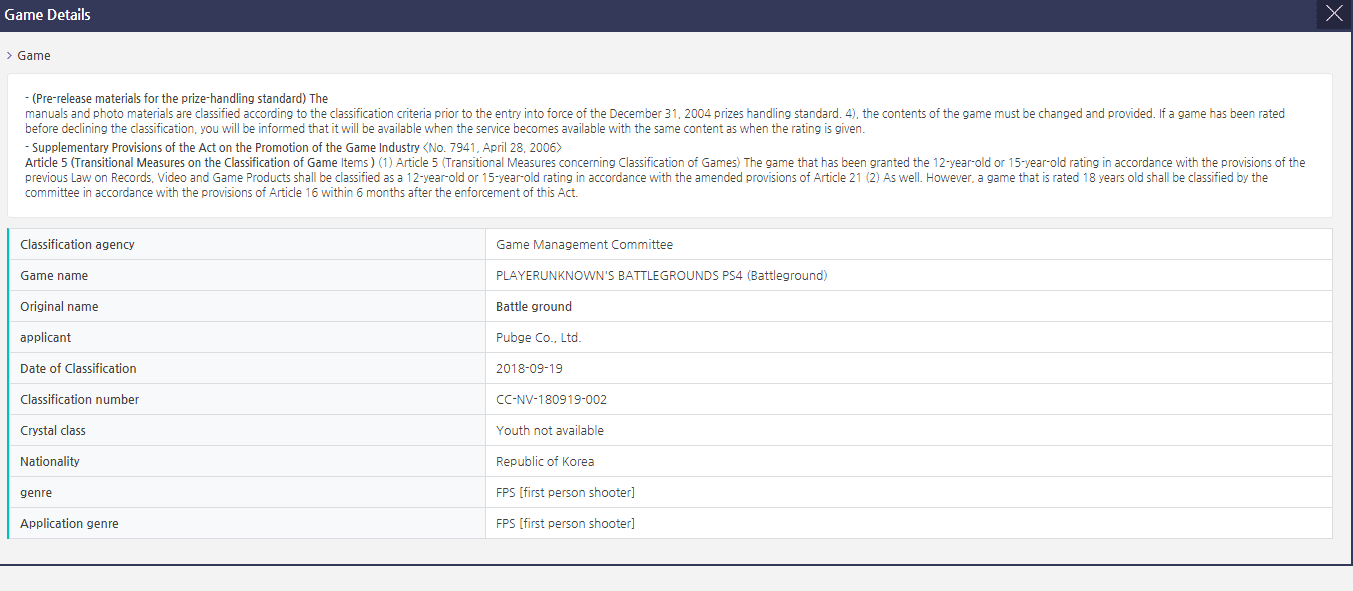The width and height of the screenshot is (1353, 591).
Task: Select the 2018-09-19 date value
Action: 529,369
